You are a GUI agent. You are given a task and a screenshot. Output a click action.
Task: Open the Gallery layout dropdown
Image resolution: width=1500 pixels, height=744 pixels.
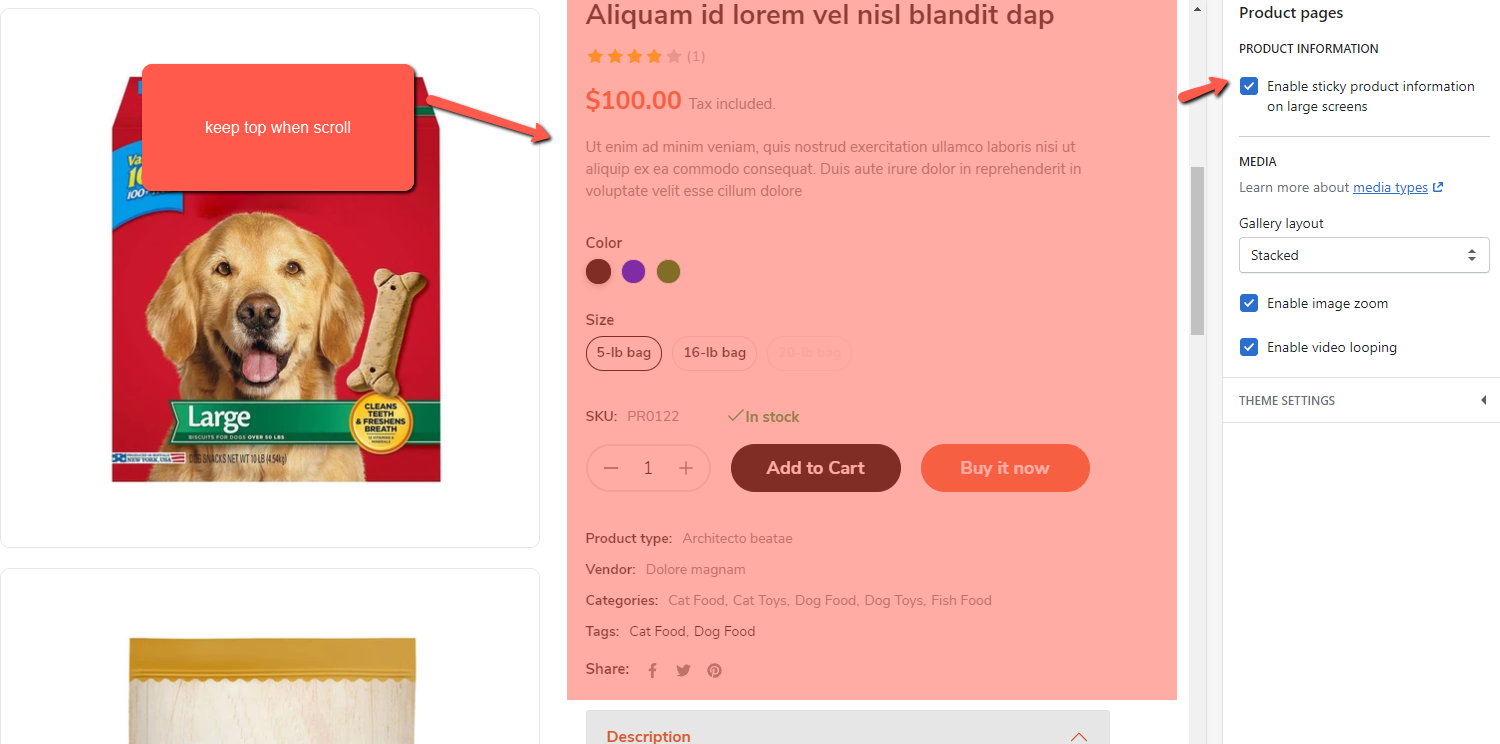(x=1364, y=255)
